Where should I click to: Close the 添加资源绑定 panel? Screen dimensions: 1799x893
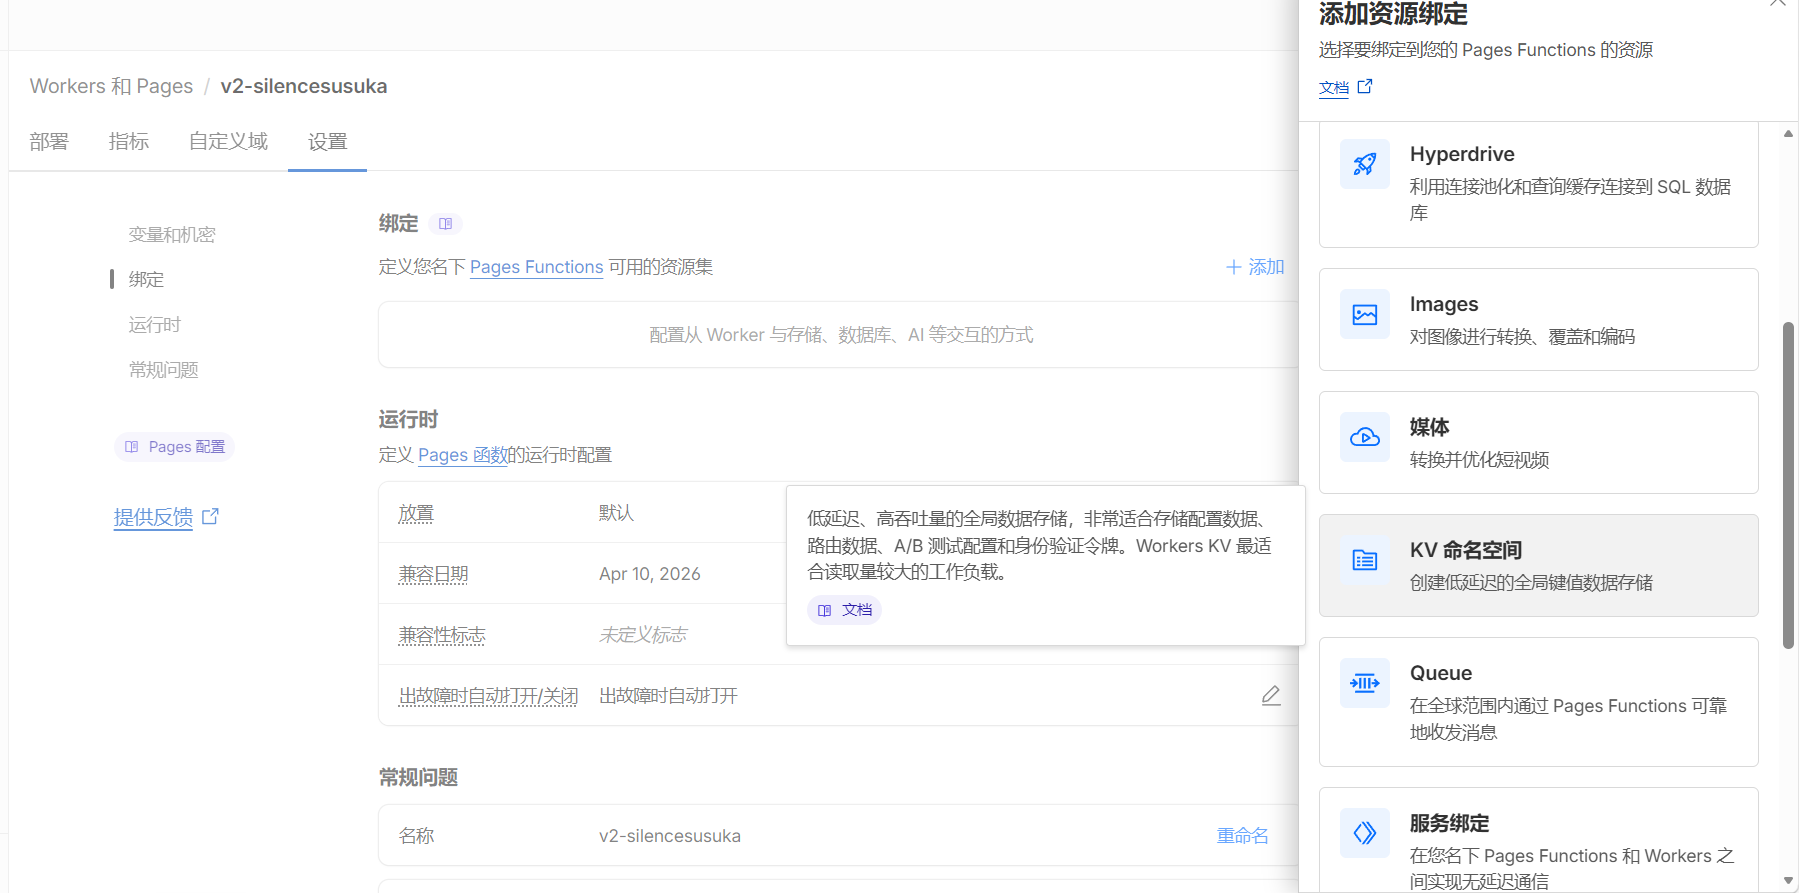1777,3
